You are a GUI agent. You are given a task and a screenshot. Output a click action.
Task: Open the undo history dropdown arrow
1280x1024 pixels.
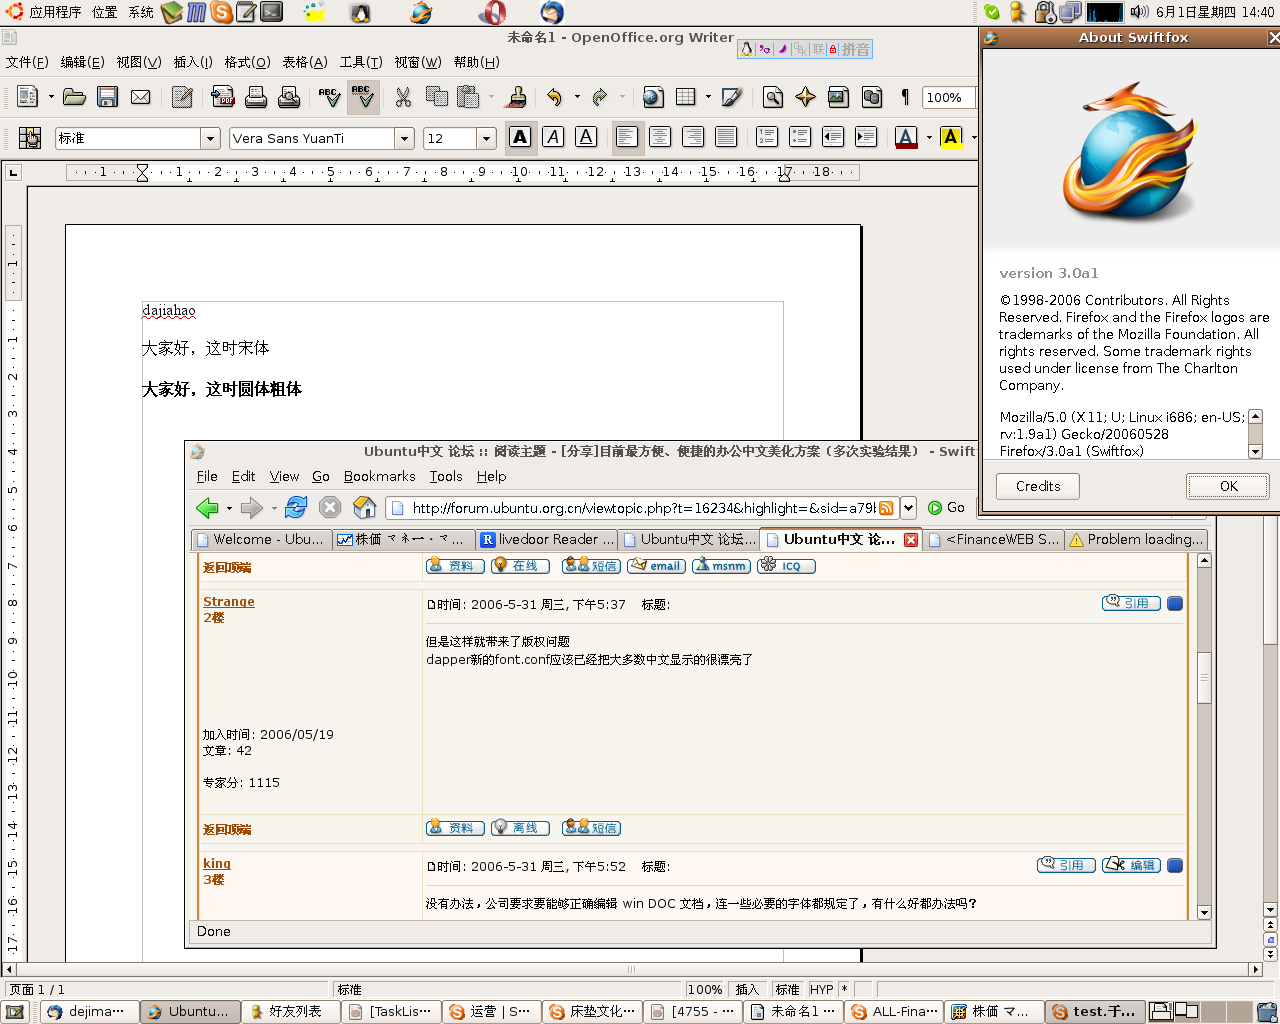click(x=577, y=97)
